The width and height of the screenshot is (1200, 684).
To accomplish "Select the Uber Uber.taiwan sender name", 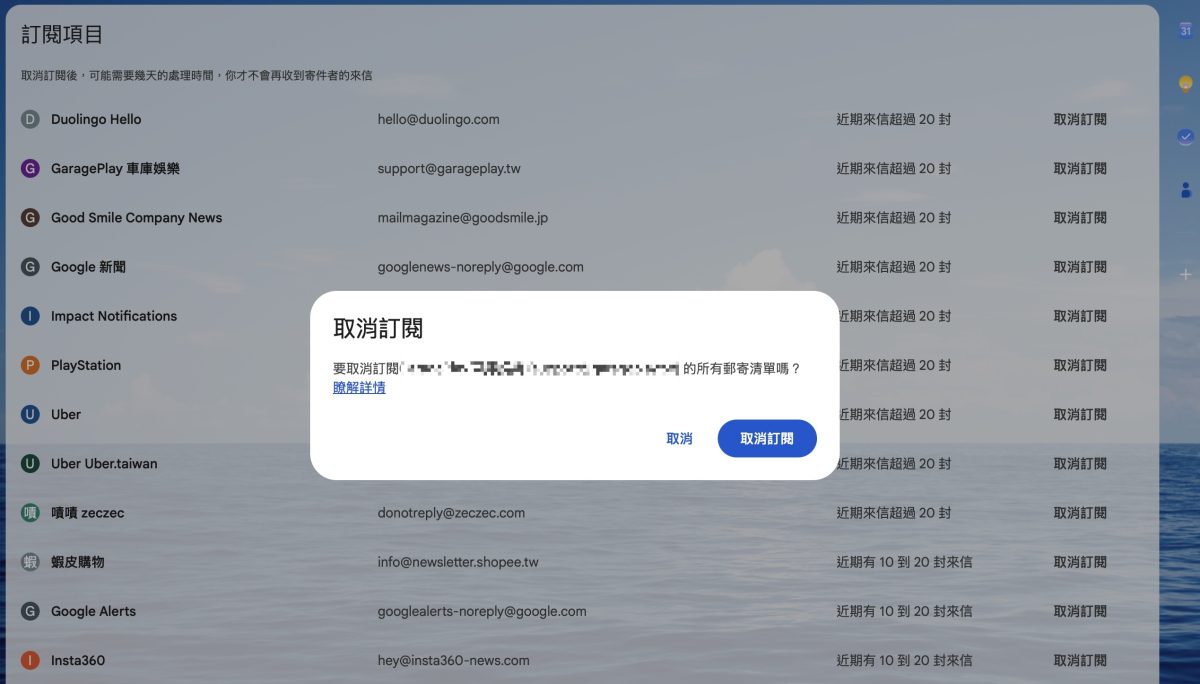I will [x=104, y=463].
